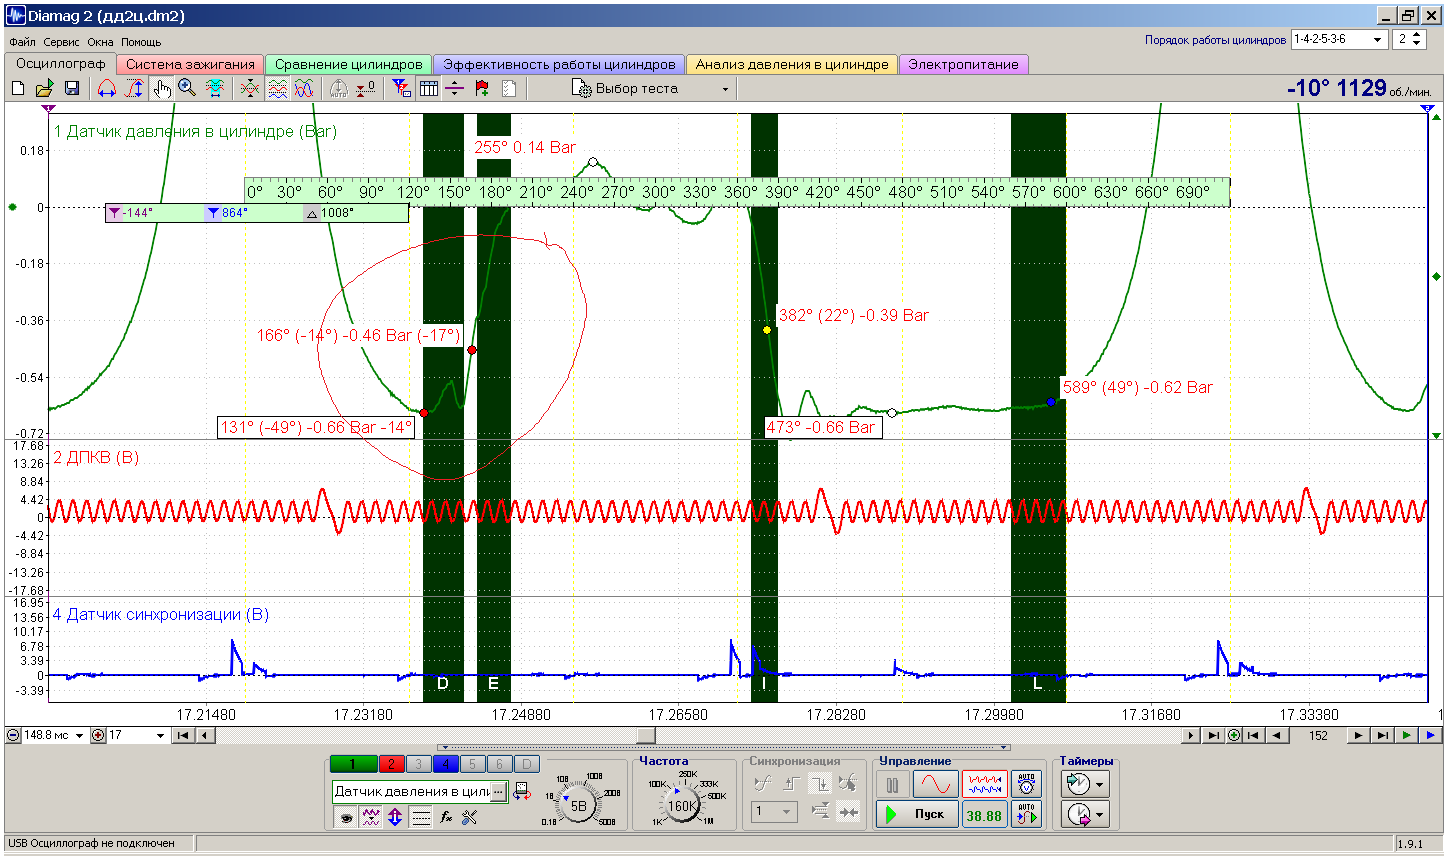Click the horizontal ruler divider icon
The width and height of the screenshot is (1448, 856).
(x=455, y=89)
